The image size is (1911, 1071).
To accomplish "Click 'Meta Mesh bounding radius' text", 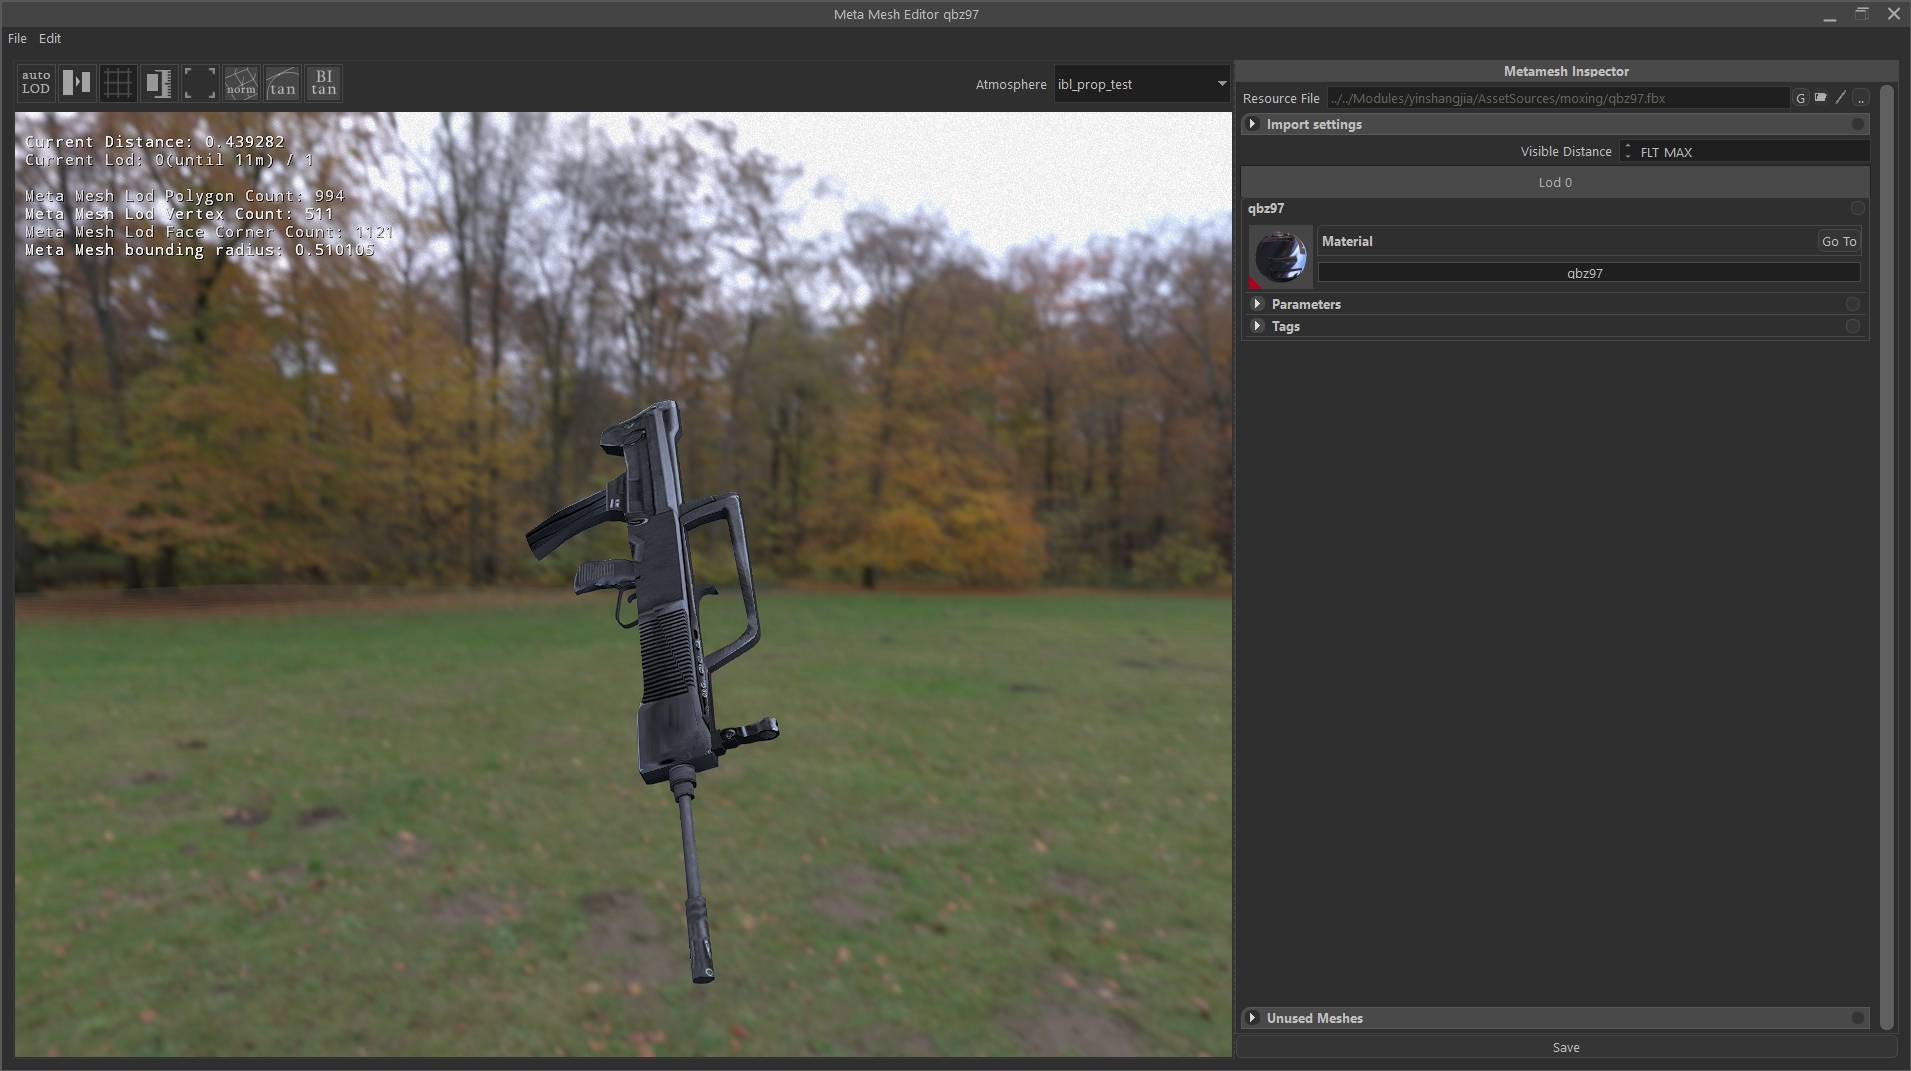I will click(x=200, y=250).
